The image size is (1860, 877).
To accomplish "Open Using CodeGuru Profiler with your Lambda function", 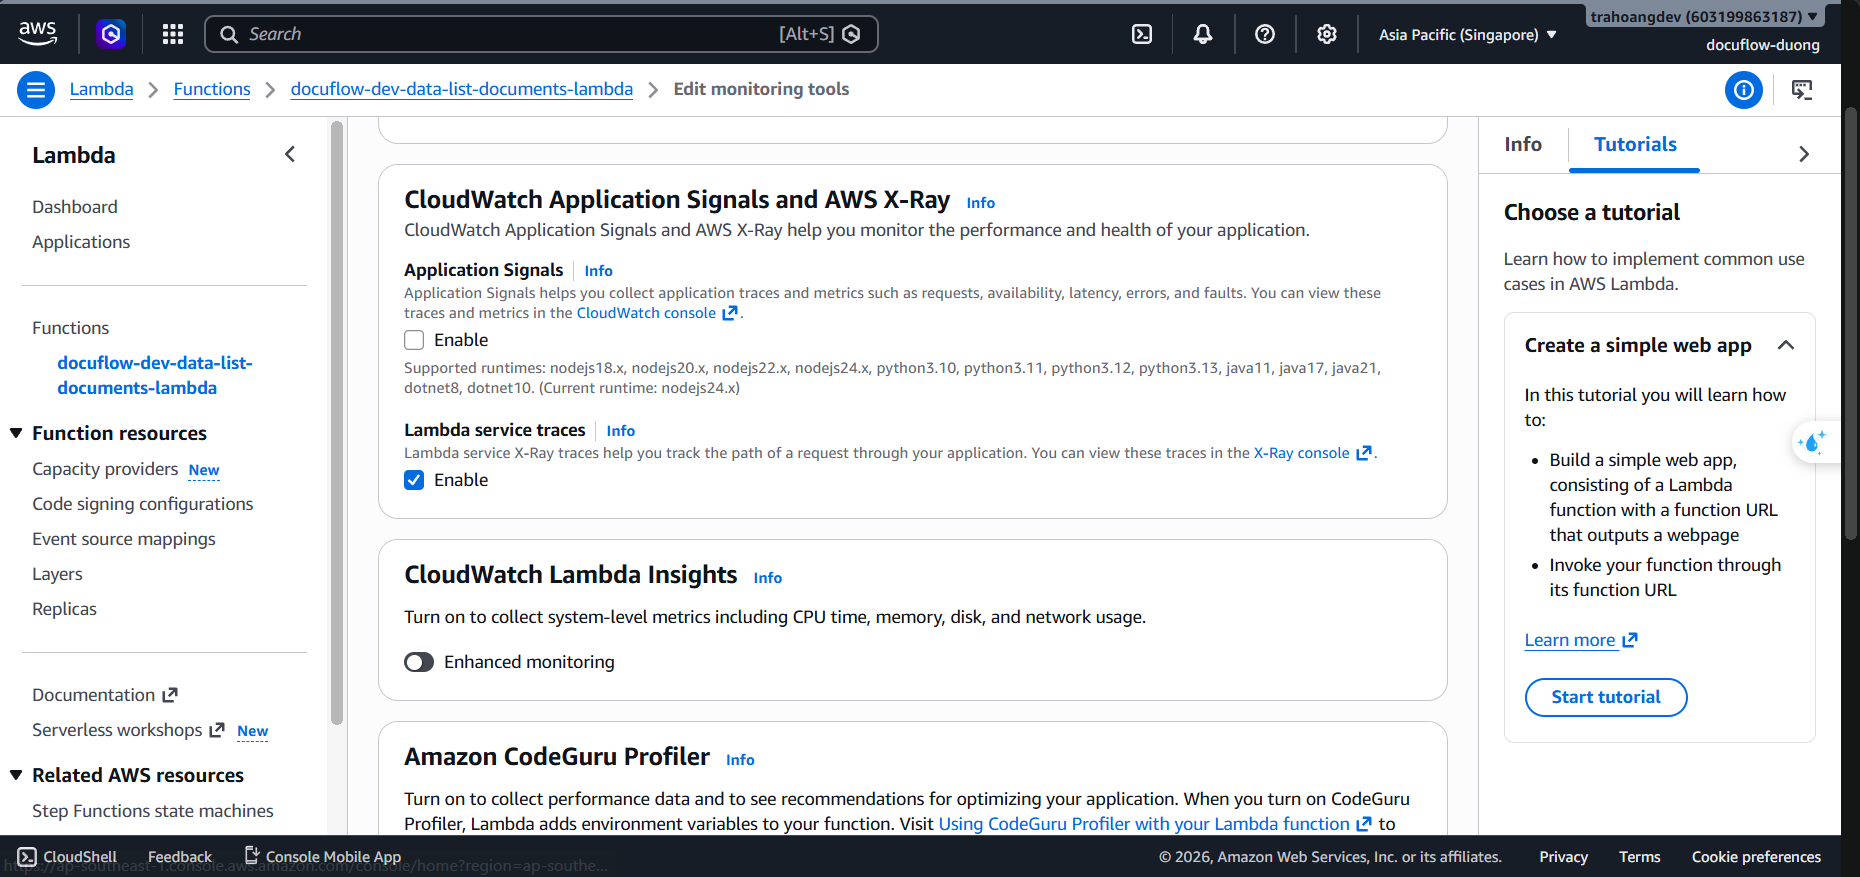I will 1144,824.
